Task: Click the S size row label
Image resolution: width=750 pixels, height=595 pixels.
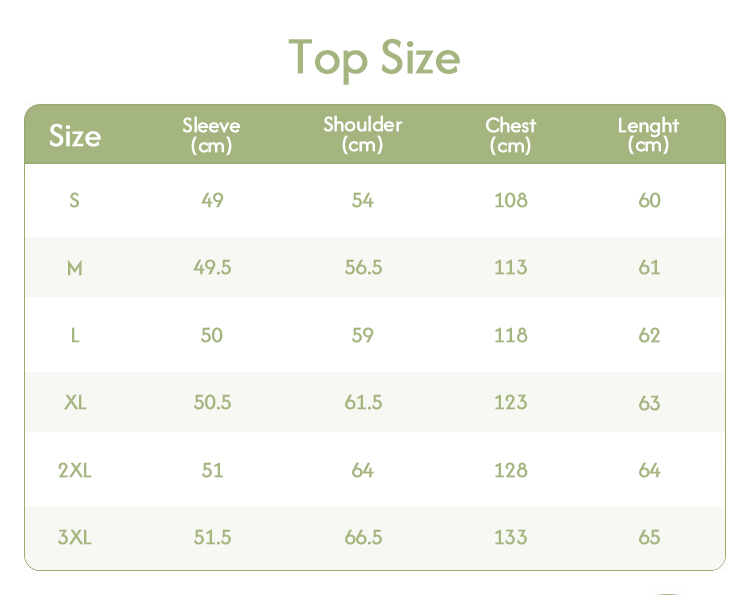Action: pos(74,200)
